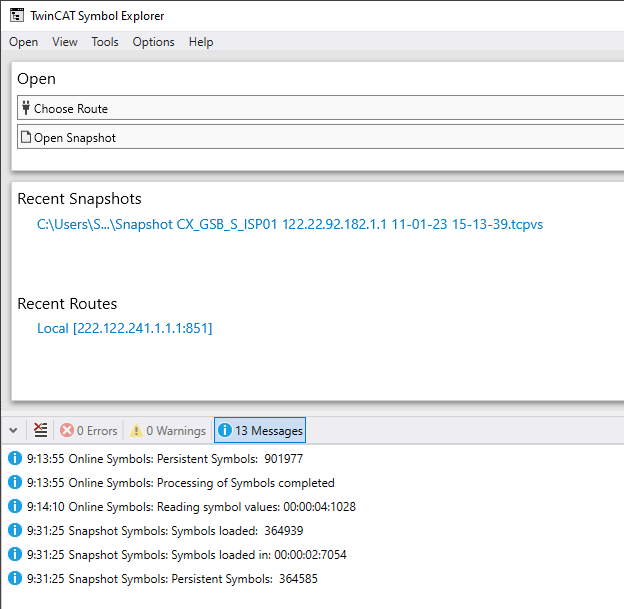The width and height of the screenshot is (624, 609).
Task: Select message Symbols loaded in: 00:00:02:7054
Action: point(187,554)
